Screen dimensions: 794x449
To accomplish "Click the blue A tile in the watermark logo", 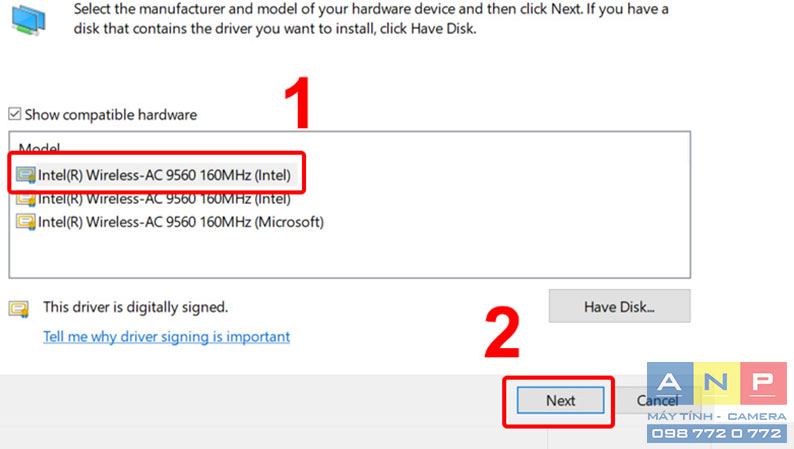I will click(x=670, y=383).
